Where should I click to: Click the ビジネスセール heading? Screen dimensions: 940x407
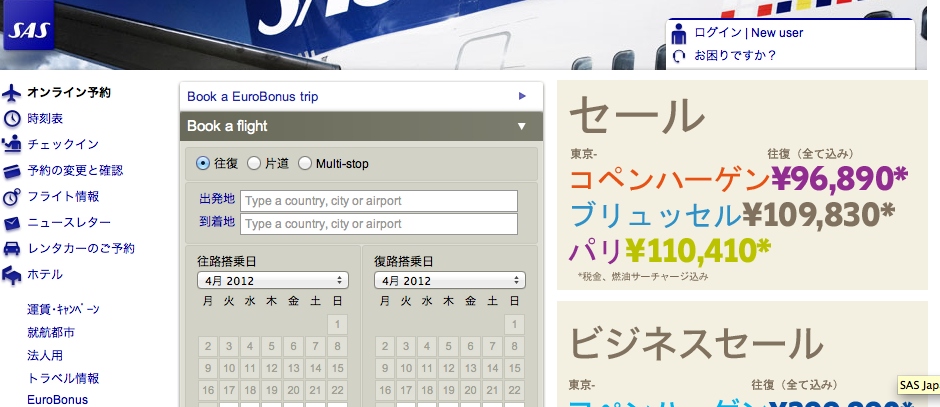(696, 345)
